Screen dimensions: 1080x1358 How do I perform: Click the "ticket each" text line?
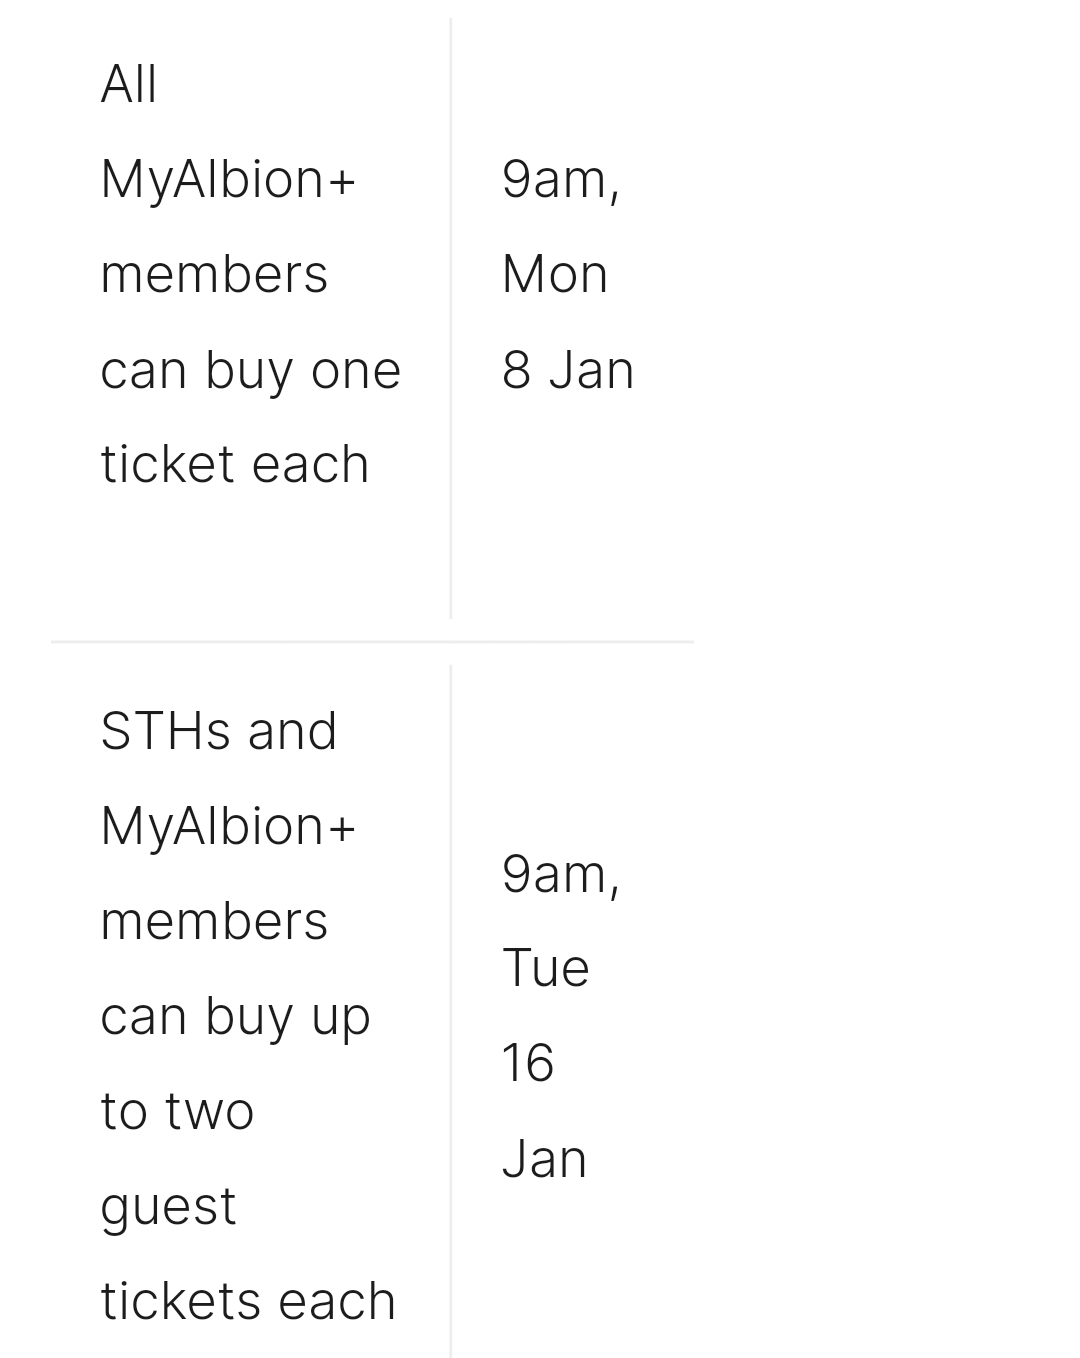[x=235, y=464]
